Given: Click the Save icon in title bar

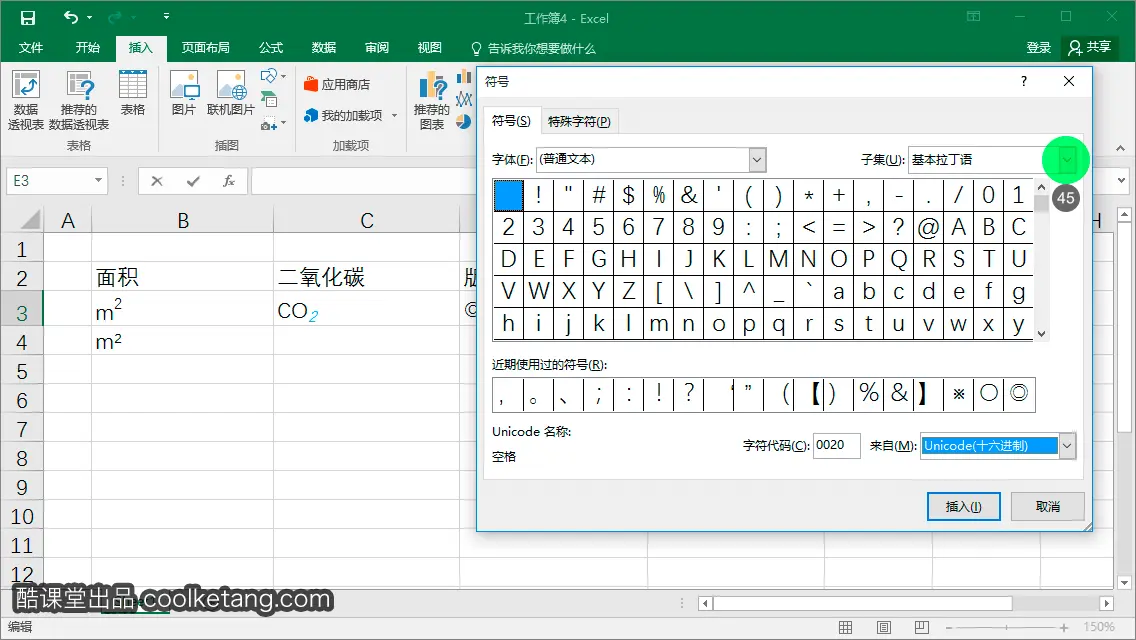Looking at the screenshot, I should [28, 17].
